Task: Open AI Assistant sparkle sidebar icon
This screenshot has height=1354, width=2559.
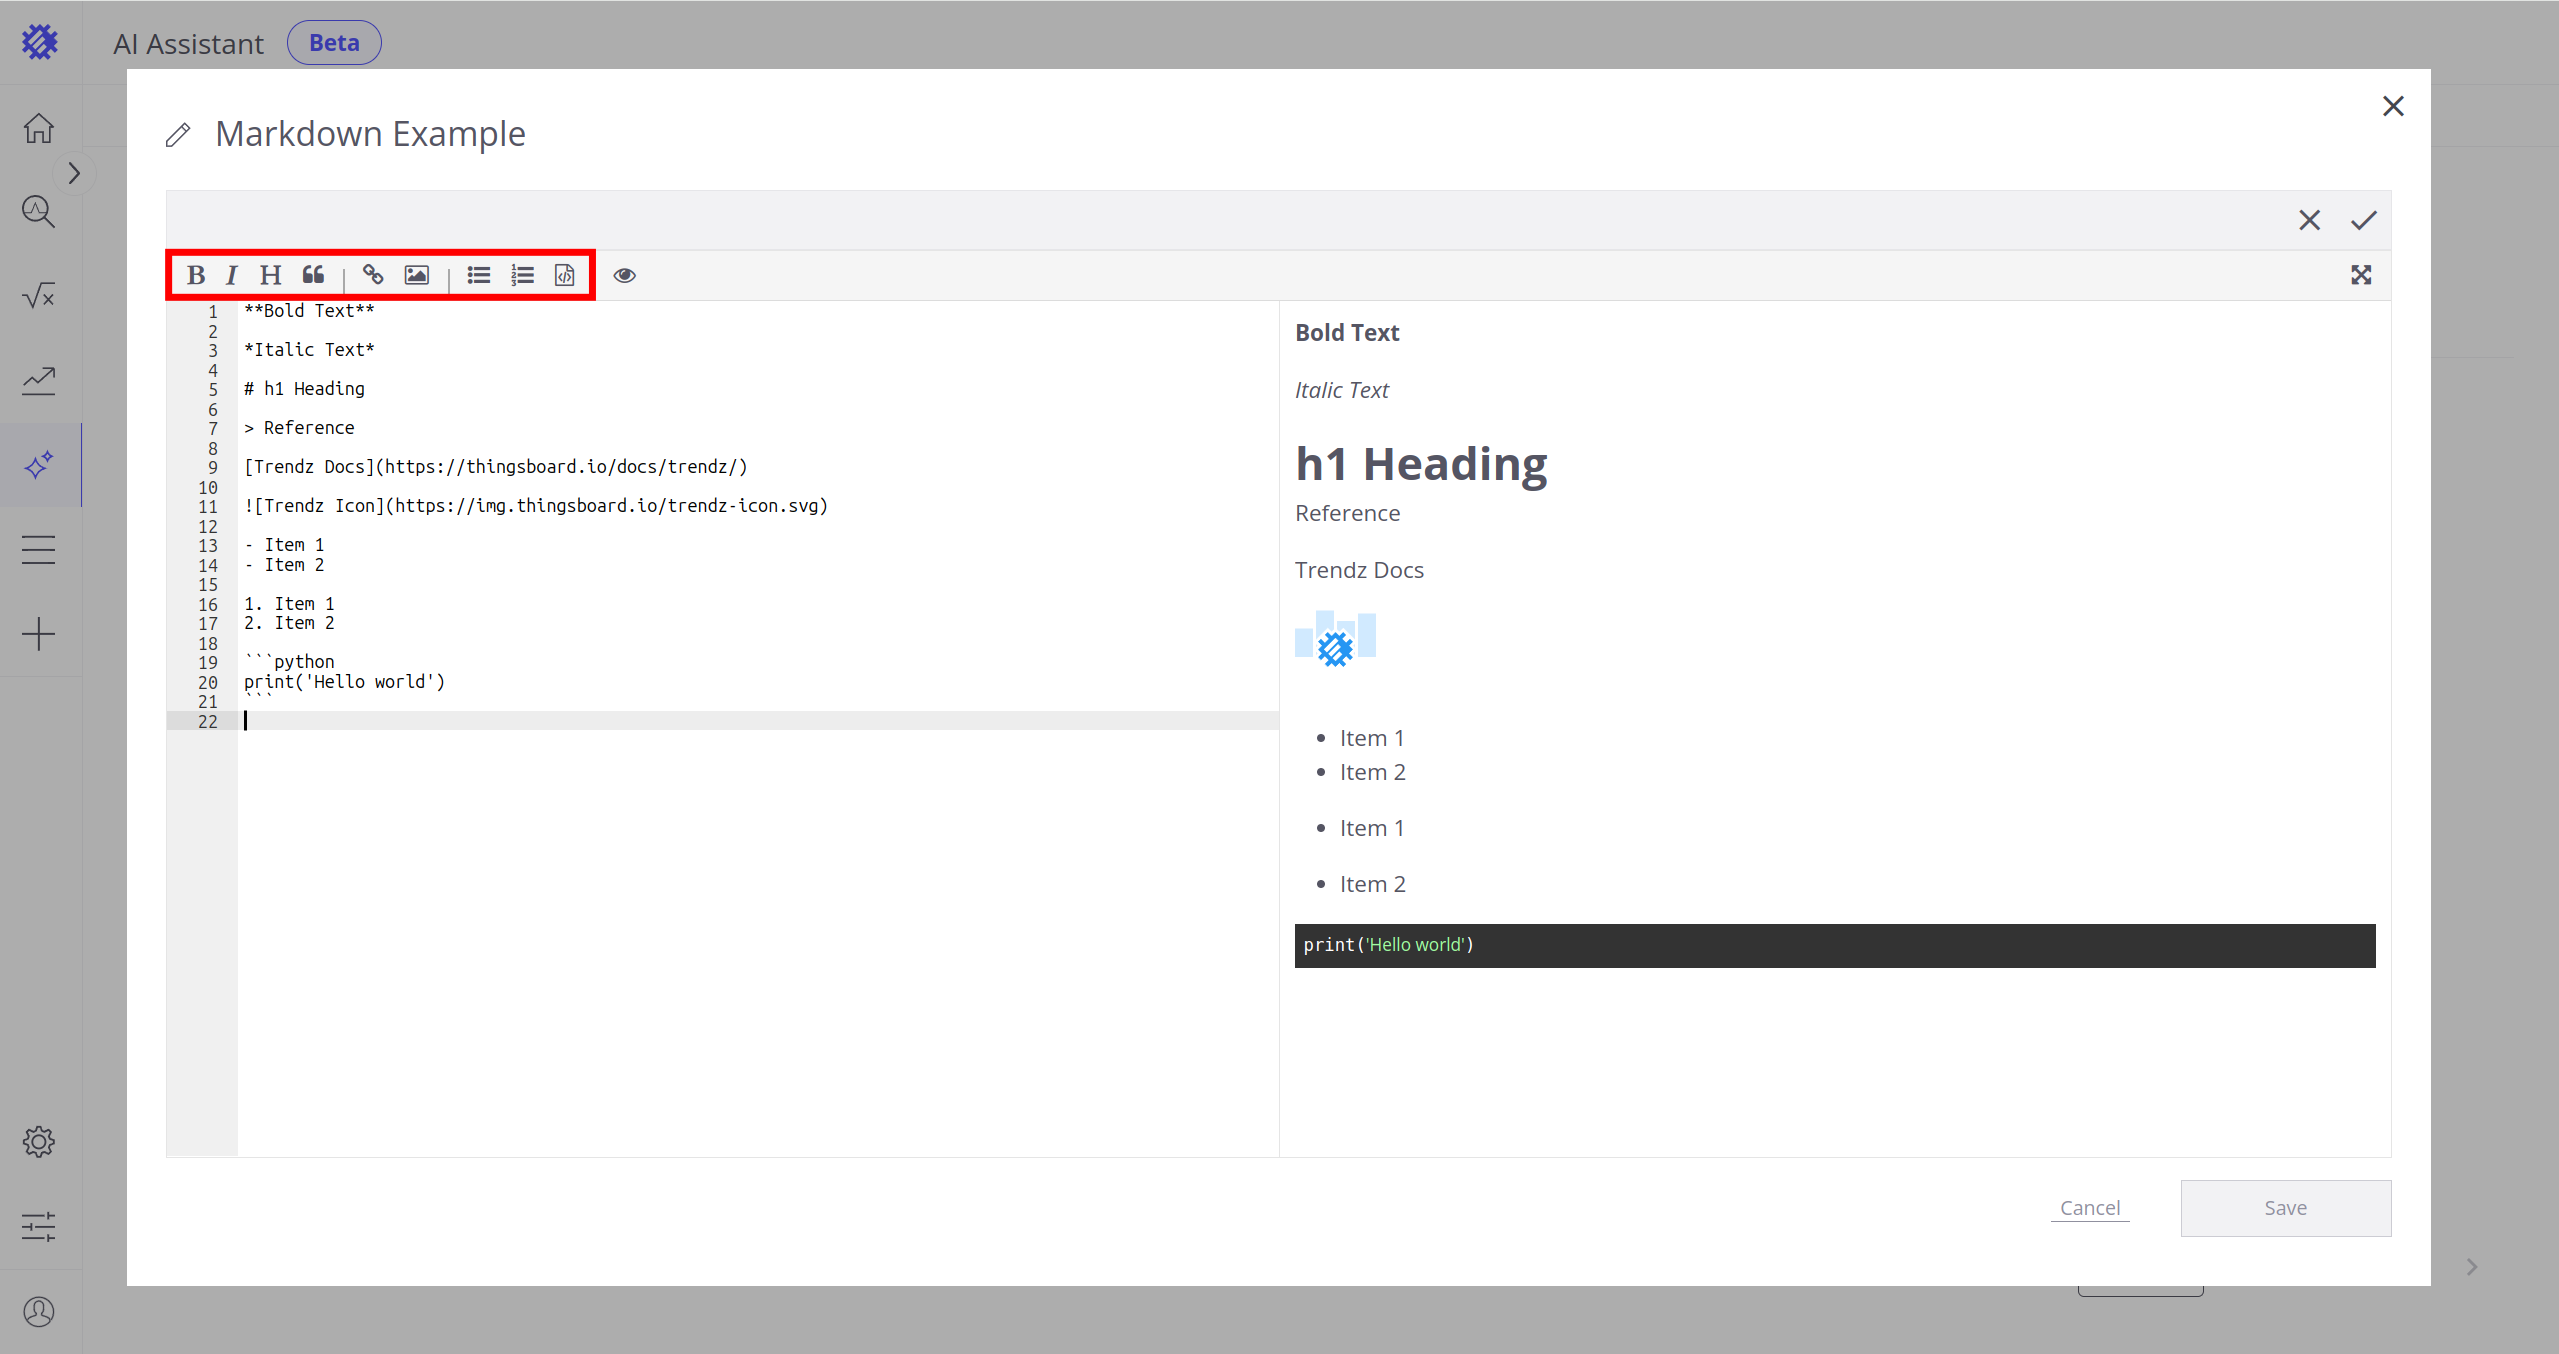Action: click(x=39, y=465)
